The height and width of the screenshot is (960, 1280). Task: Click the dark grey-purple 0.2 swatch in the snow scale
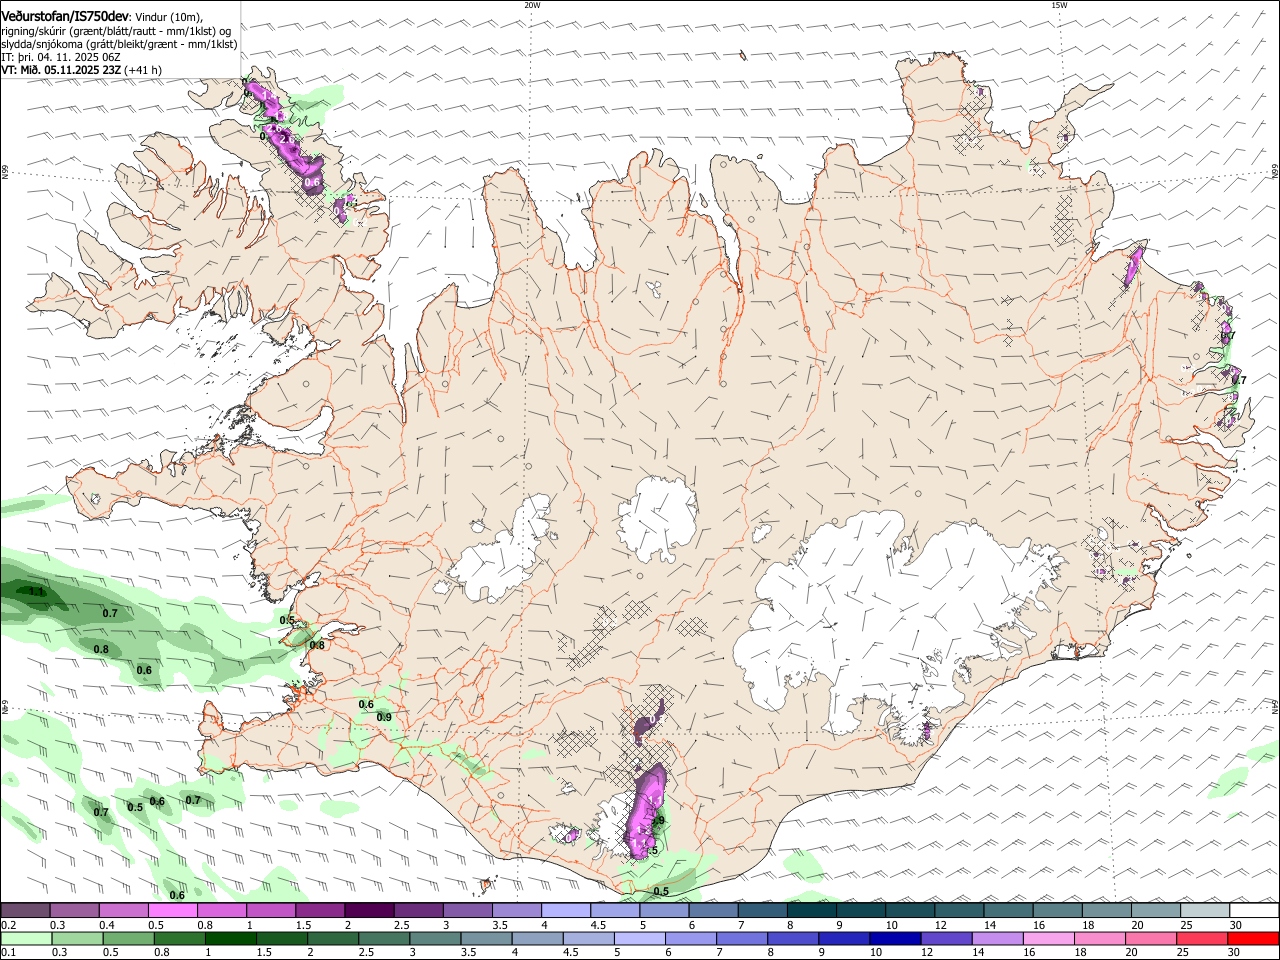click(x=25, y=910)
